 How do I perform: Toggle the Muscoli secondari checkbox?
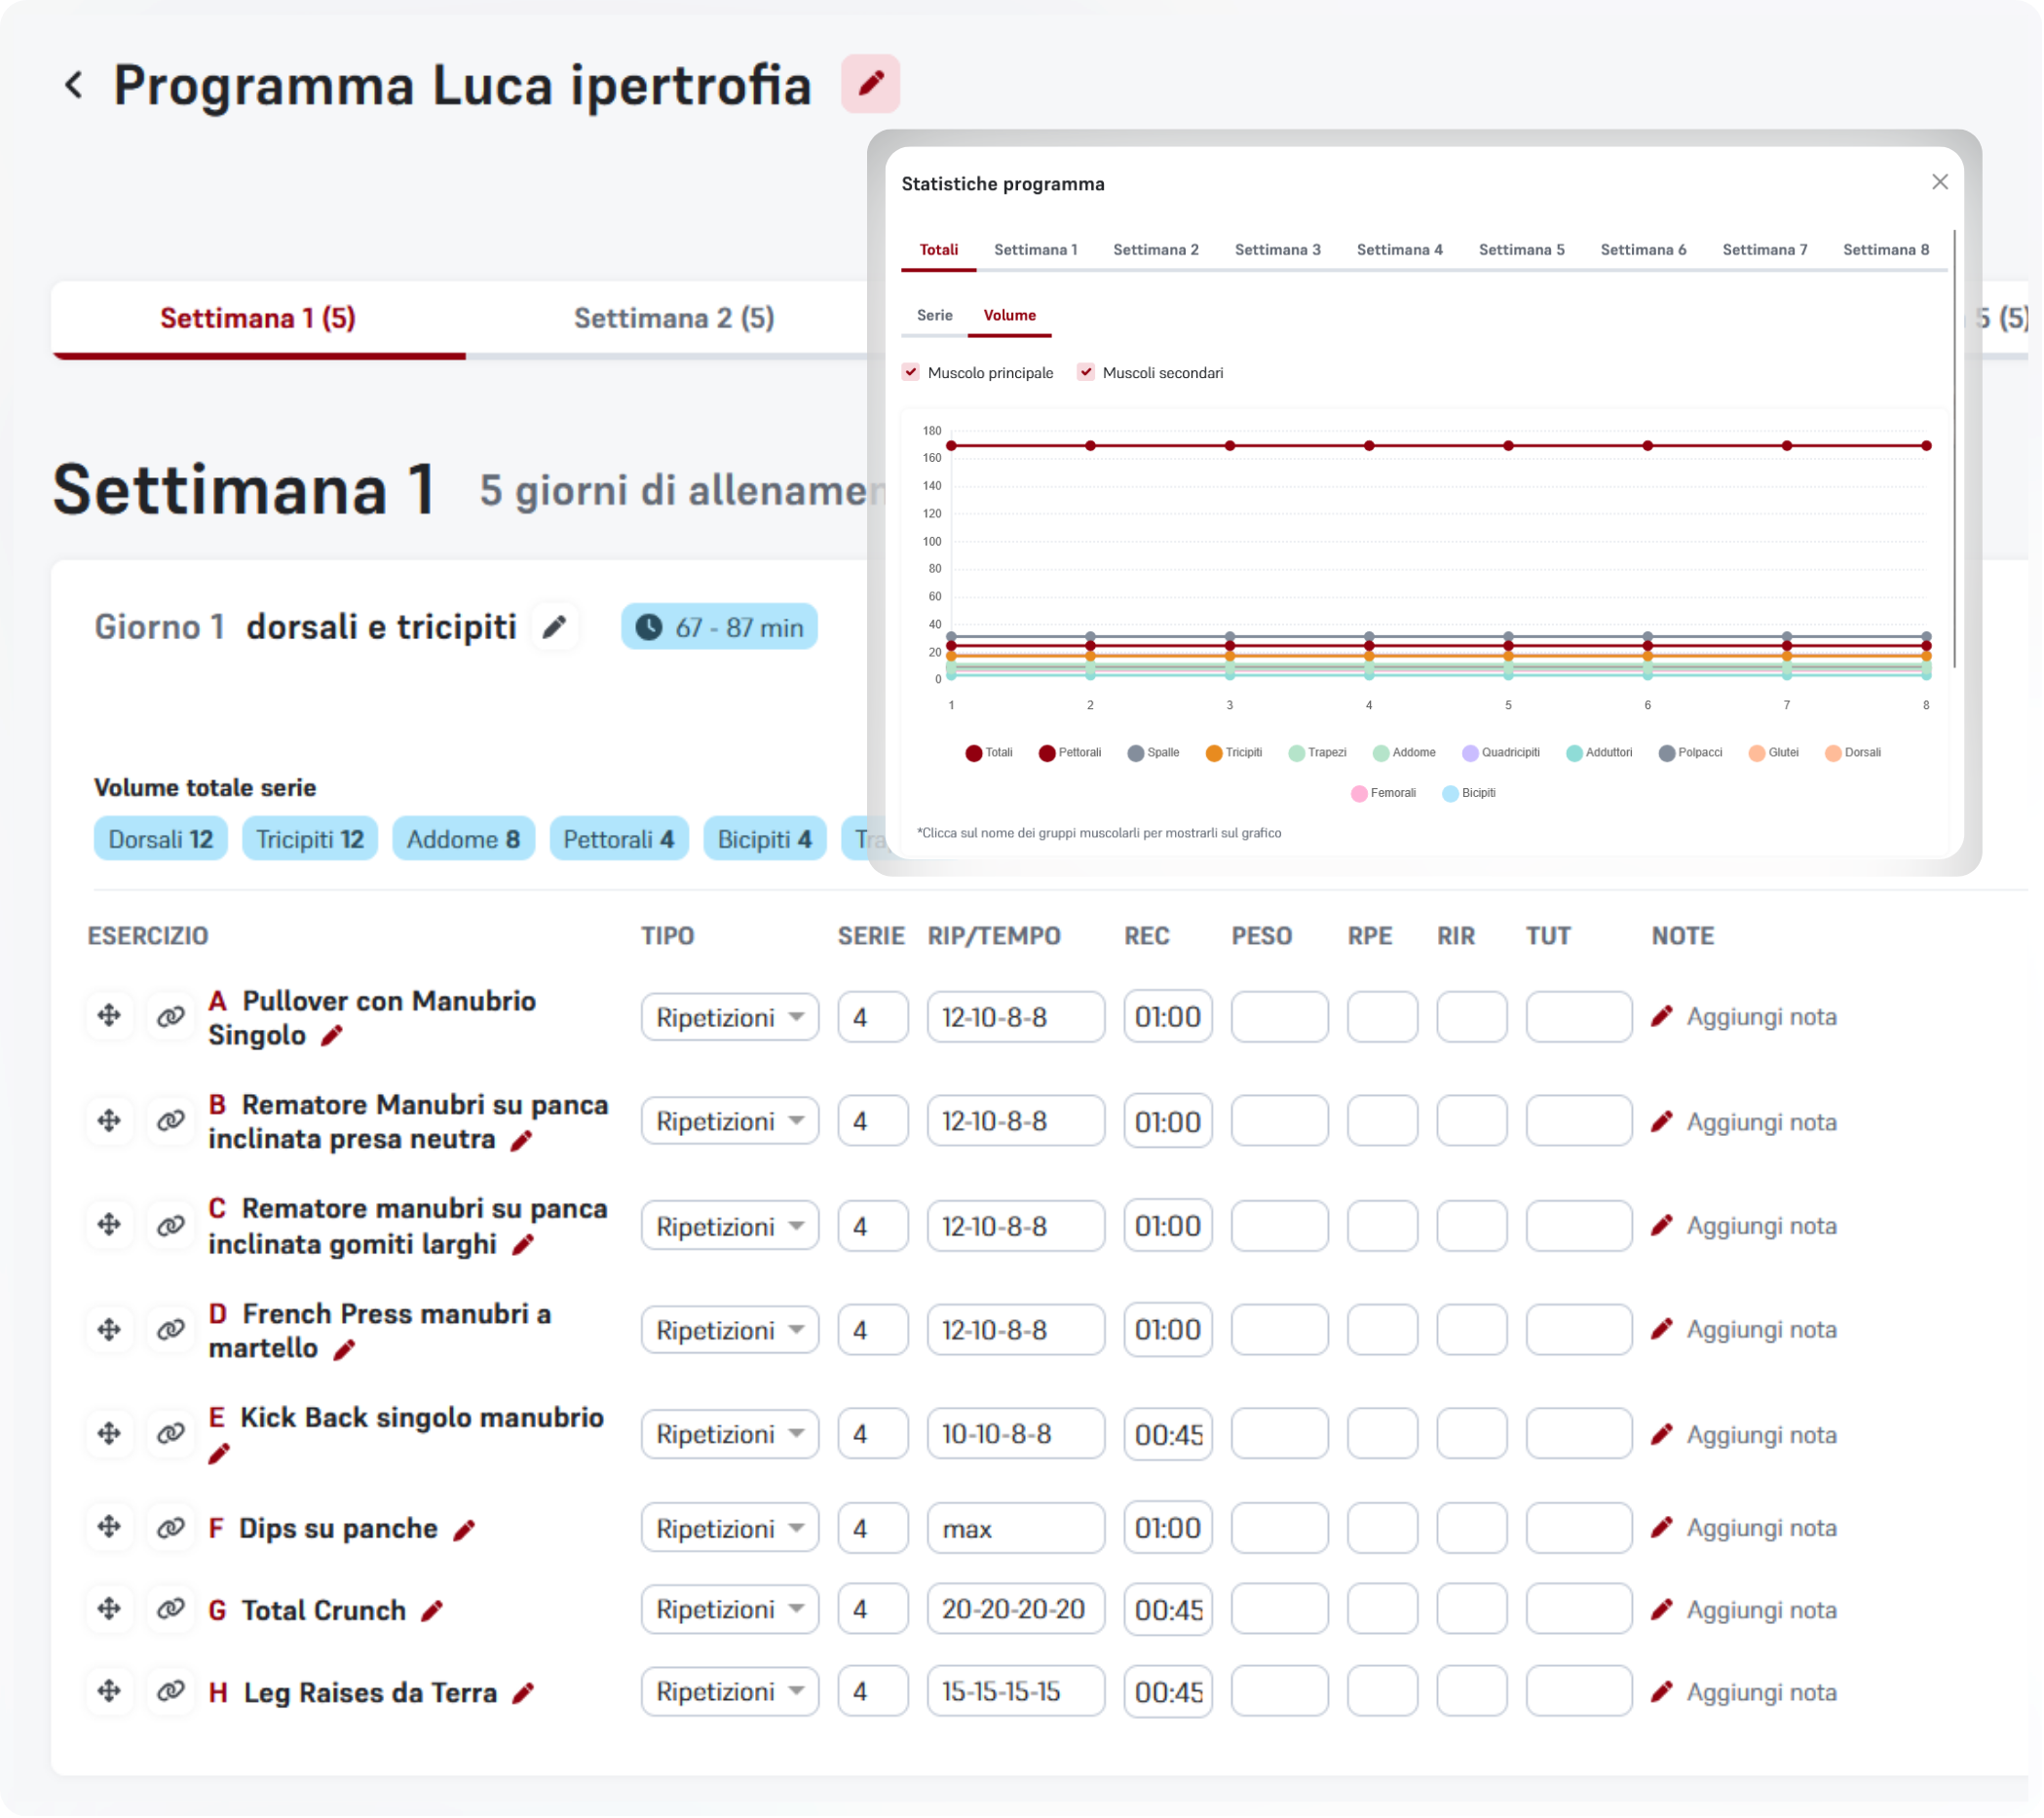[x=1086, y=372]
